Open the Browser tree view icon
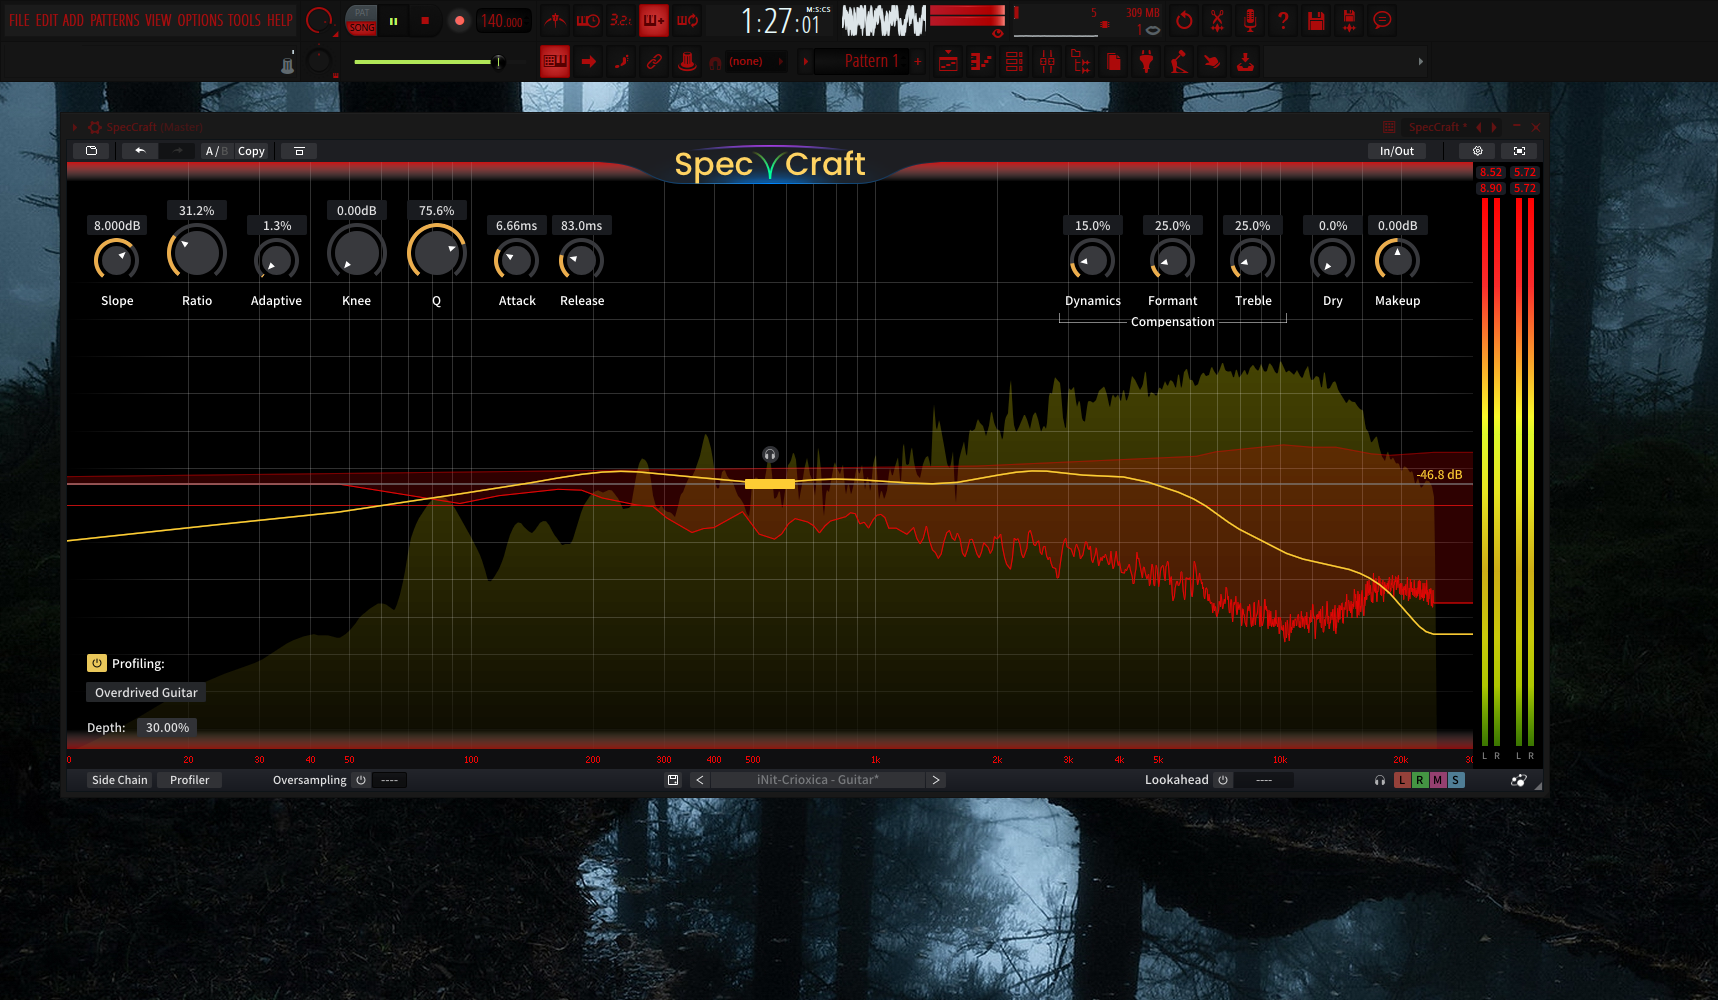The width and height of the screenshot is (1718, 1000). [1080, 62]
